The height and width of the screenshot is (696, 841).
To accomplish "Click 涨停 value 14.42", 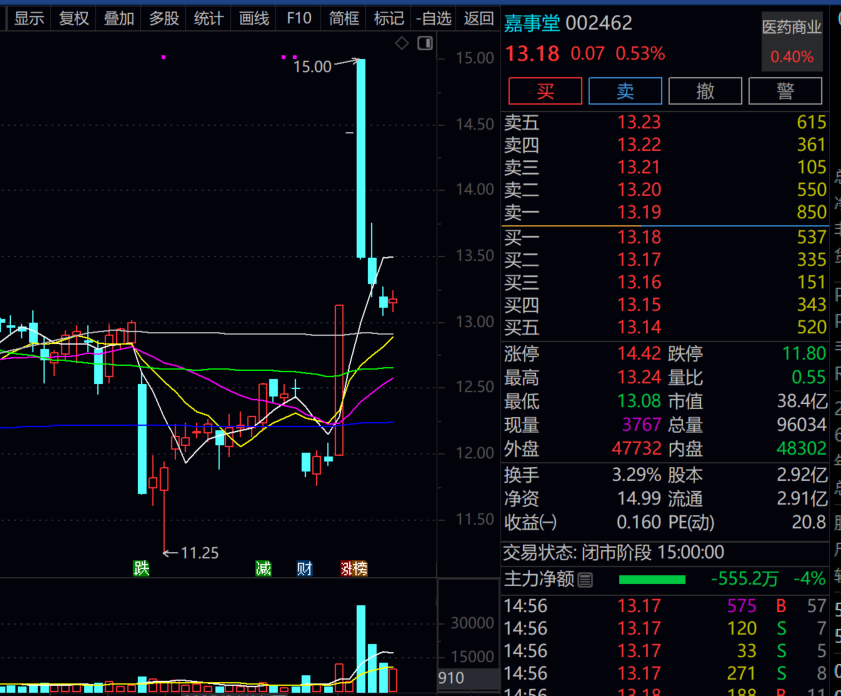I will [639, 353].
